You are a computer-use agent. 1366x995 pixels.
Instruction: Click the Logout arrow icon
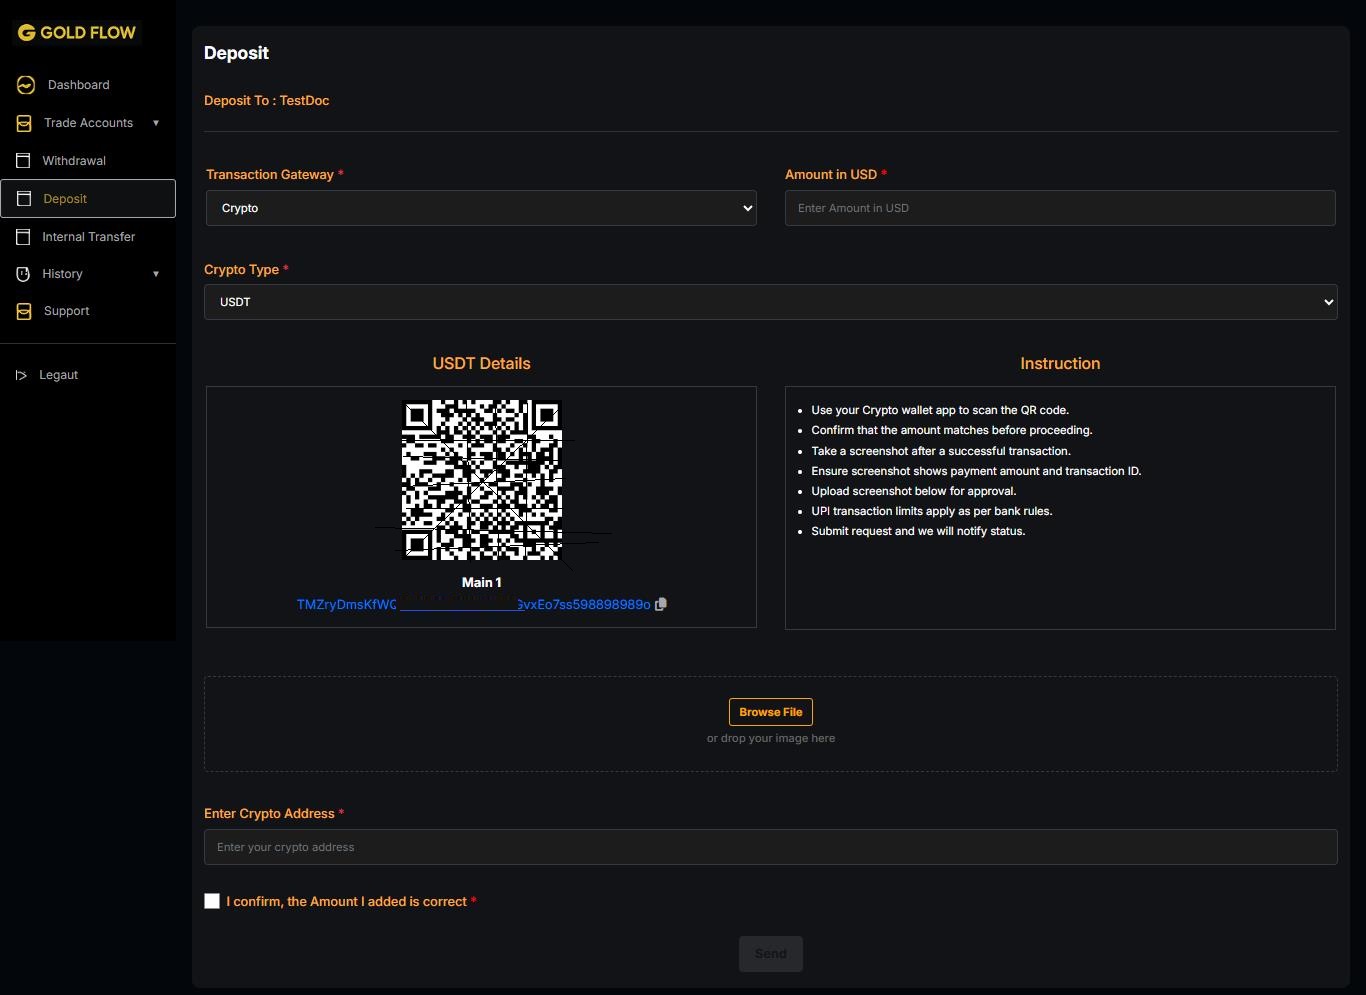(21, 375)
